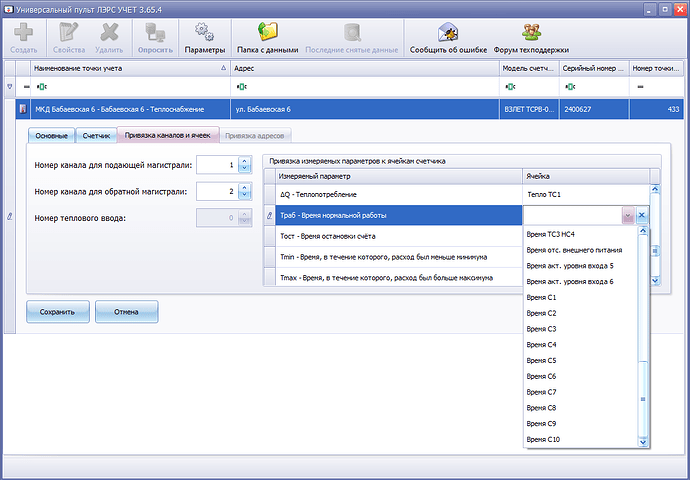Image resolution: width=690 pixels, height=480 pixels.
Task: Collapse the Ячейка dropdown arrow
Action: pyautogui.click(x=627, y=215)
